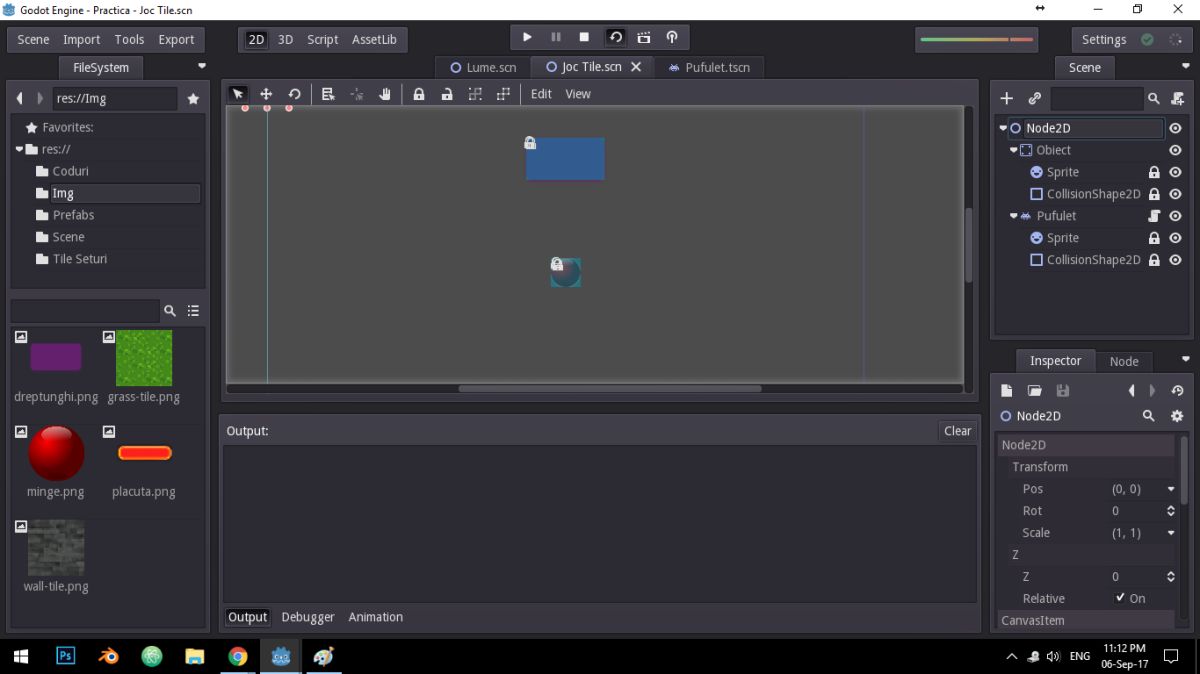Image resolution: width=1200 pixels, height=674 pixels.
Task: Pause the running scene
Action: [x=556, y=37]
